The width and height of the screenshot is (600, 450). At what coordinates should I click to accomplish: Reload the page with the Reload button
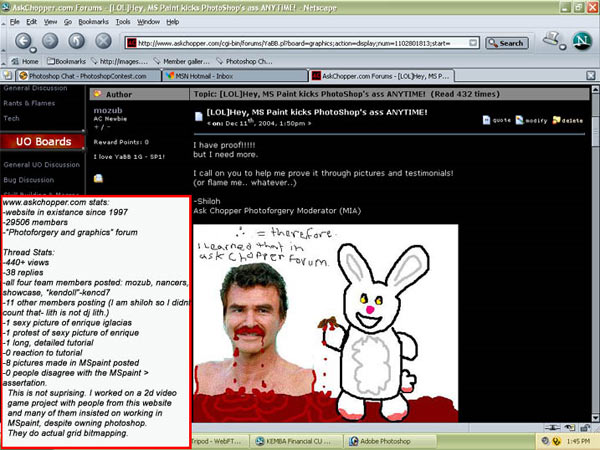77,41
